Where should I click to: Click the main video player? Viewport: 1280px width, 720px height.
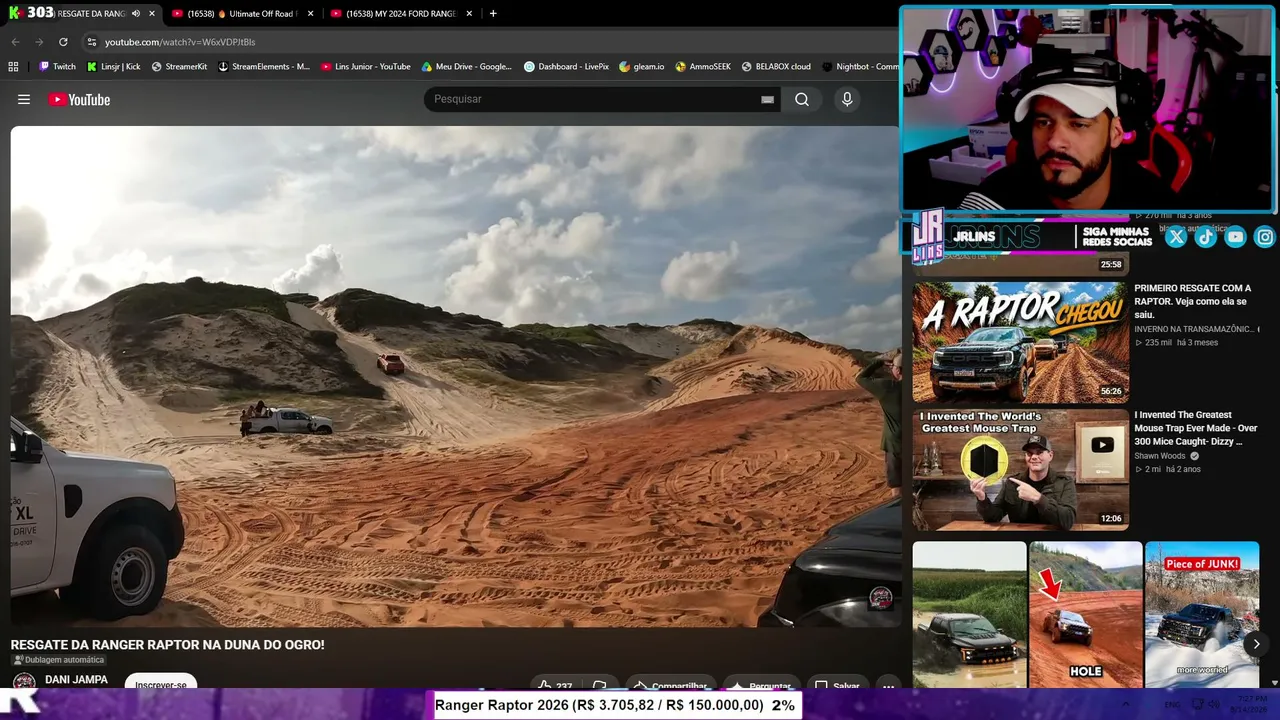click(x=455, y=376)
